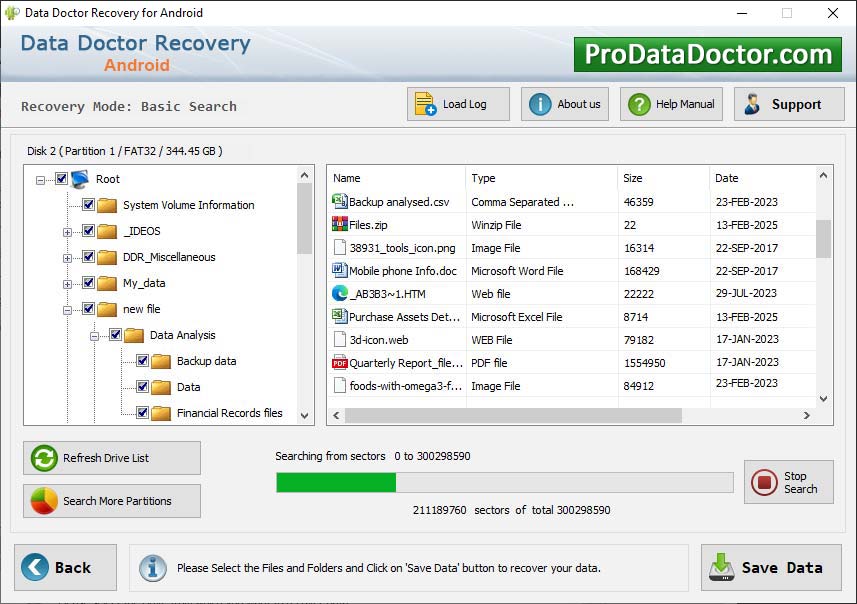This screenshot has width=857, height=604.
Task: Click the web file icon next to _AB3B3~1.HTM
Action: pyautogui.click(x=340, y=294)
